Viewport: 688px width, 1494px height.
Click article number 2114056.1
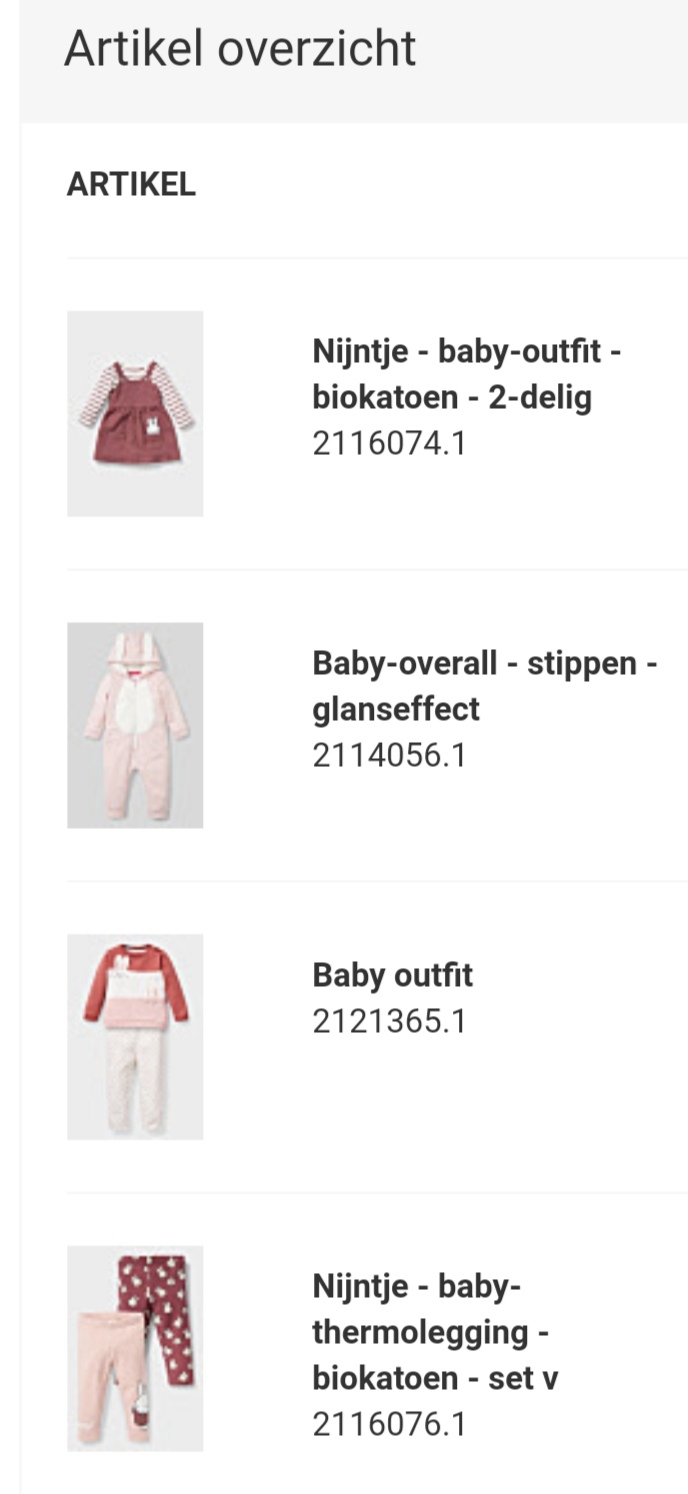click(x=389, y=755)
